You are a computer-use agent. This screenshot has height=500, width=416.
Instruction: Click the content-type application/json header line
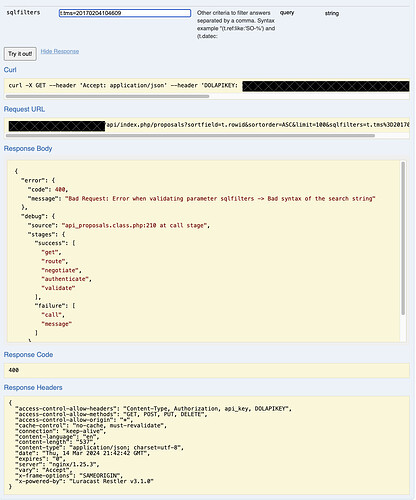(99, 448)
